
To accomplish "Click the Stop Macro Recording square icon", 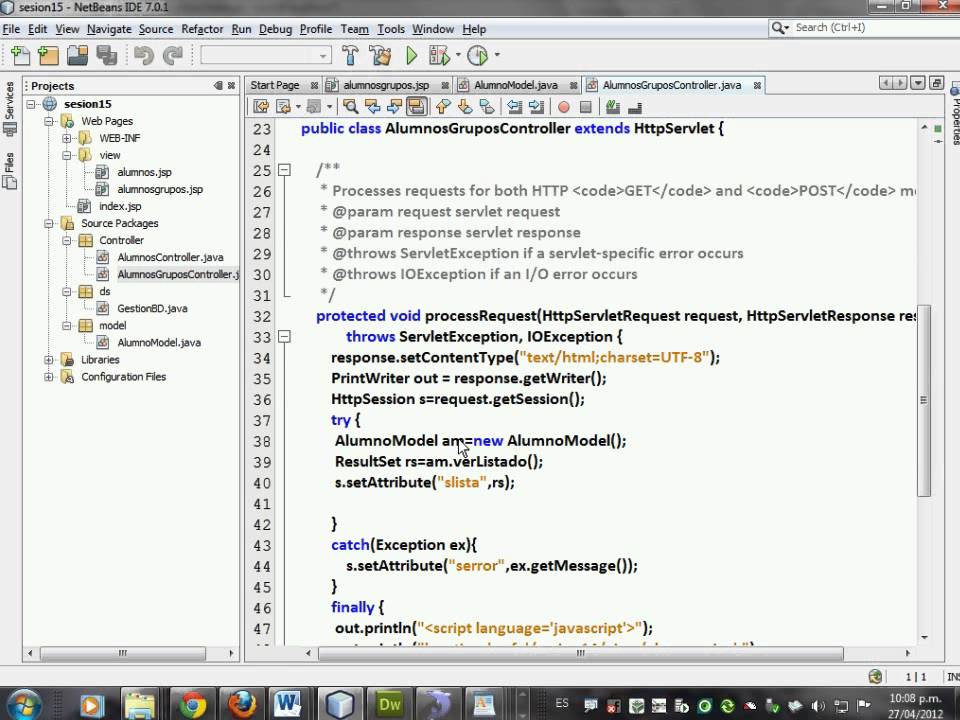I will click(x=586, y=107).
